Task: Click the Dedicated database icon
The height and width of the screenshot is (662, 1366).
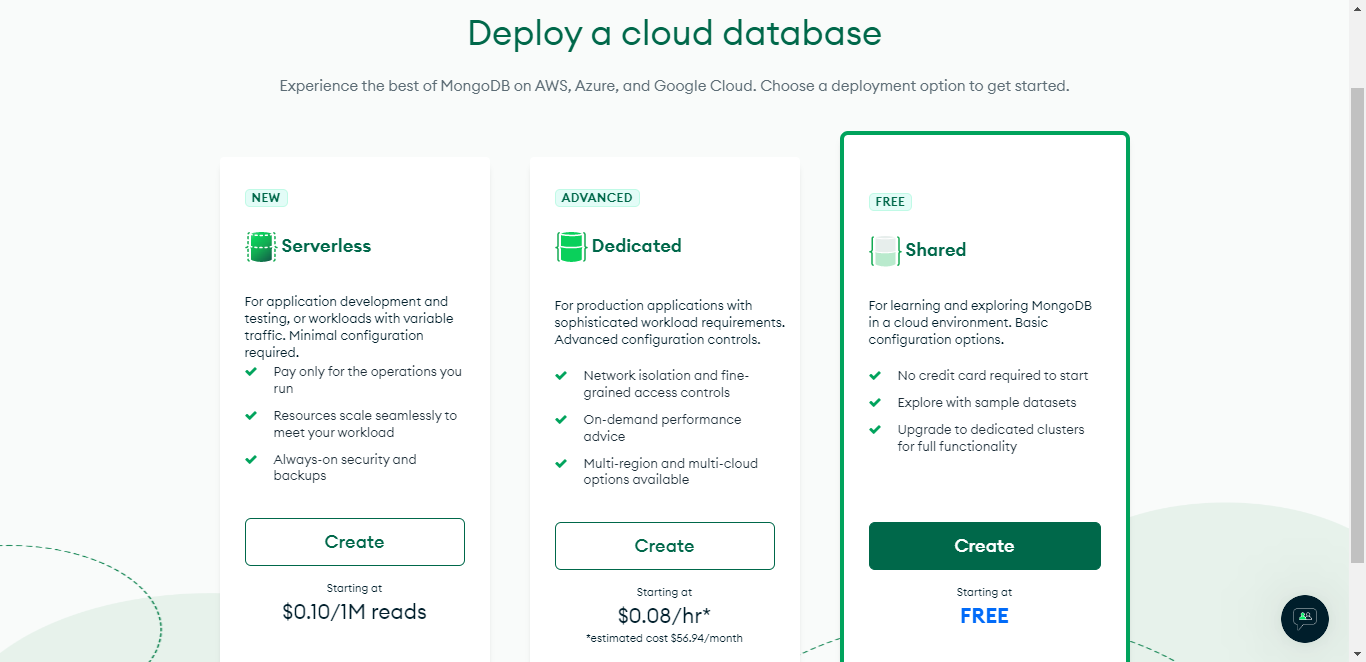Action: click(x=571, y=247)
